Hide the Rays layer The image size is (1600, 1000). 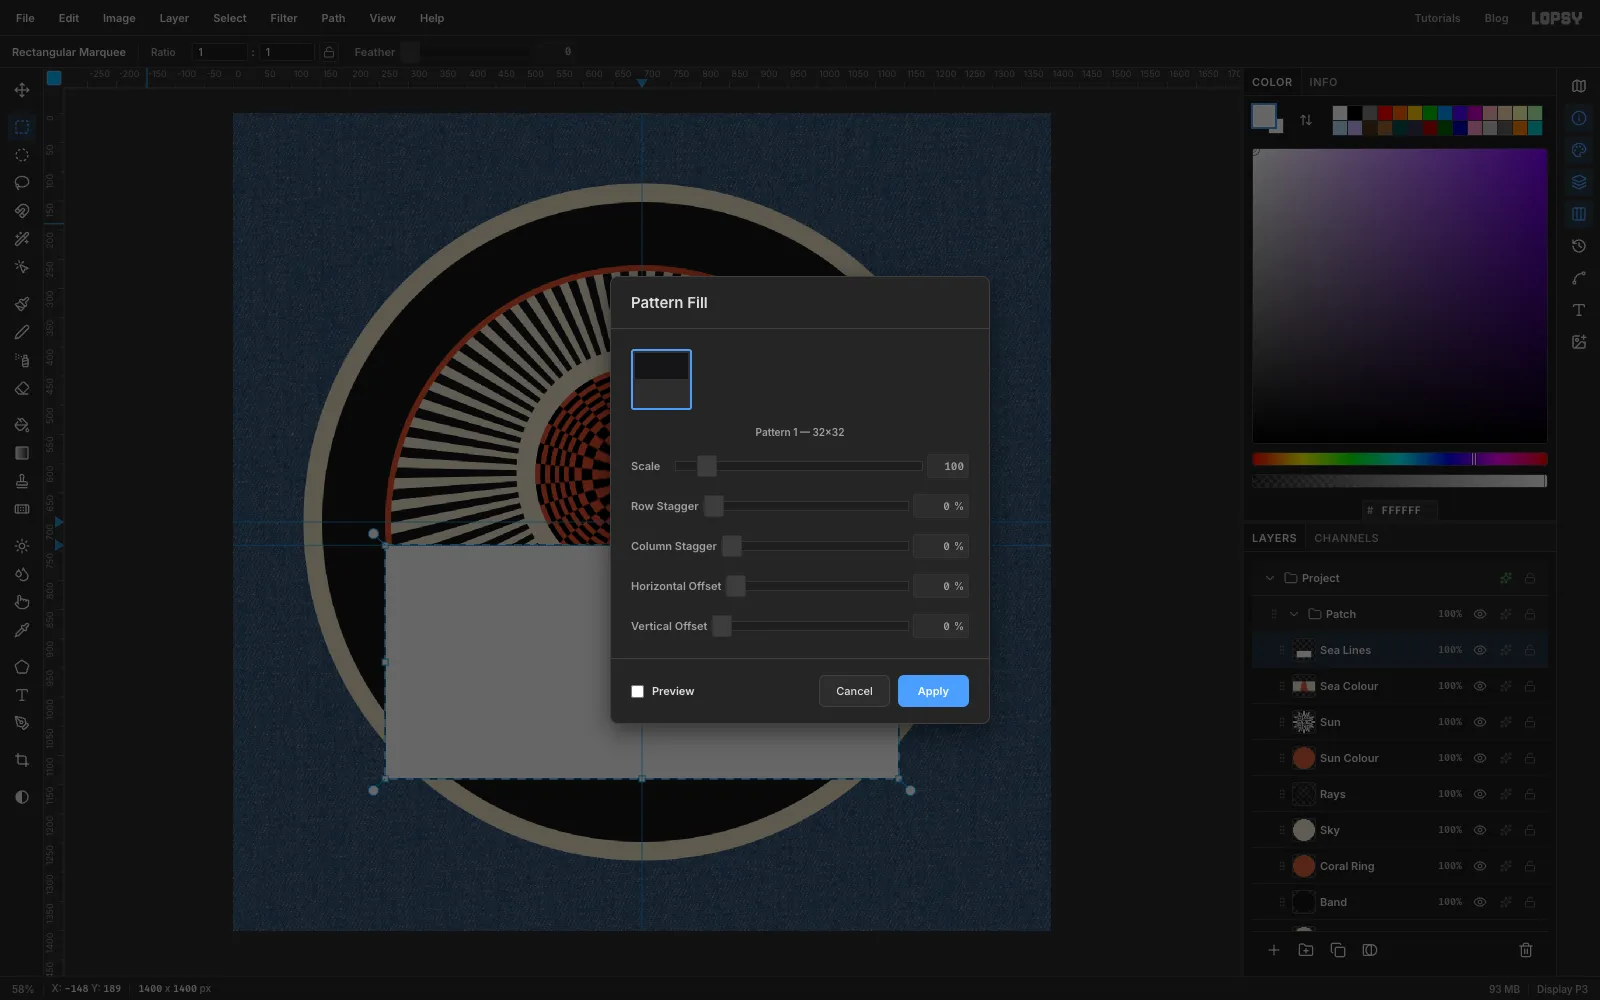[1480, 794]
